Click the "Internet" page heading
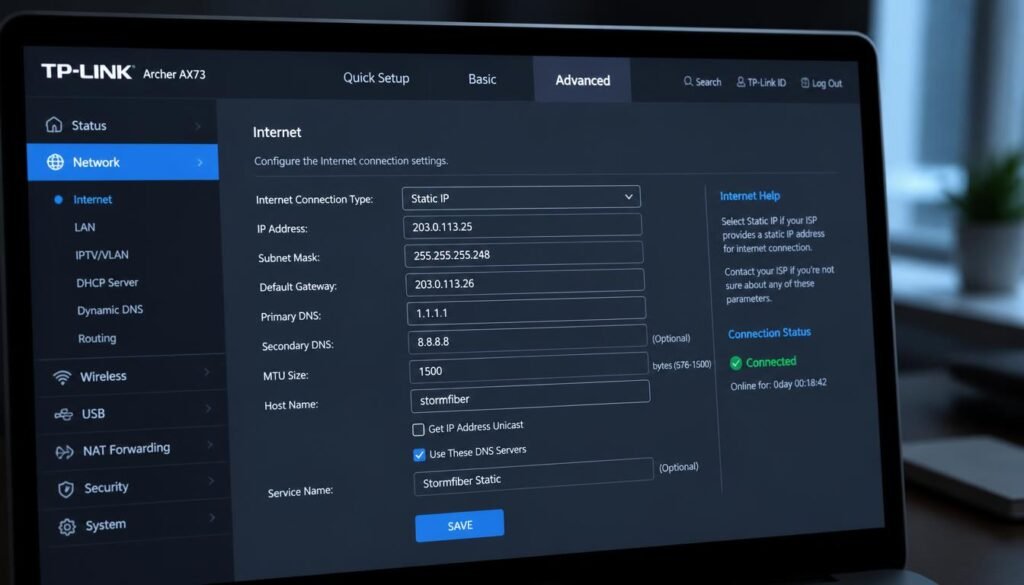The width and height of the screenshot is (1024, 585). [277, 133]
